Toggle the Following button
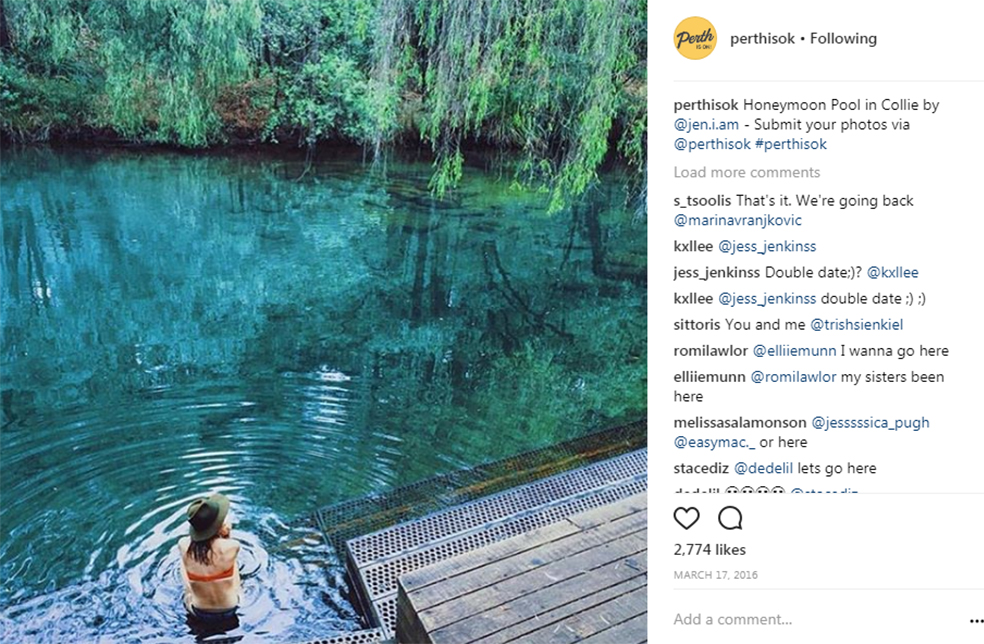 (843, 39)
